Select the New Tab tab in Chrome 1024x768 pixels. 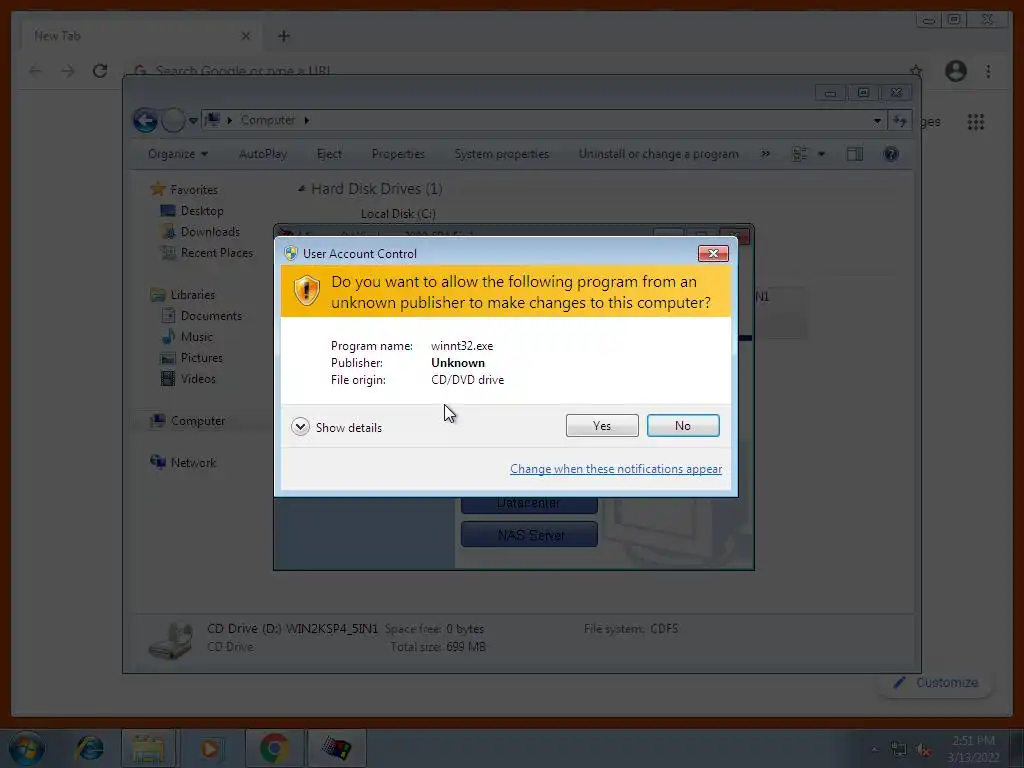142,35
